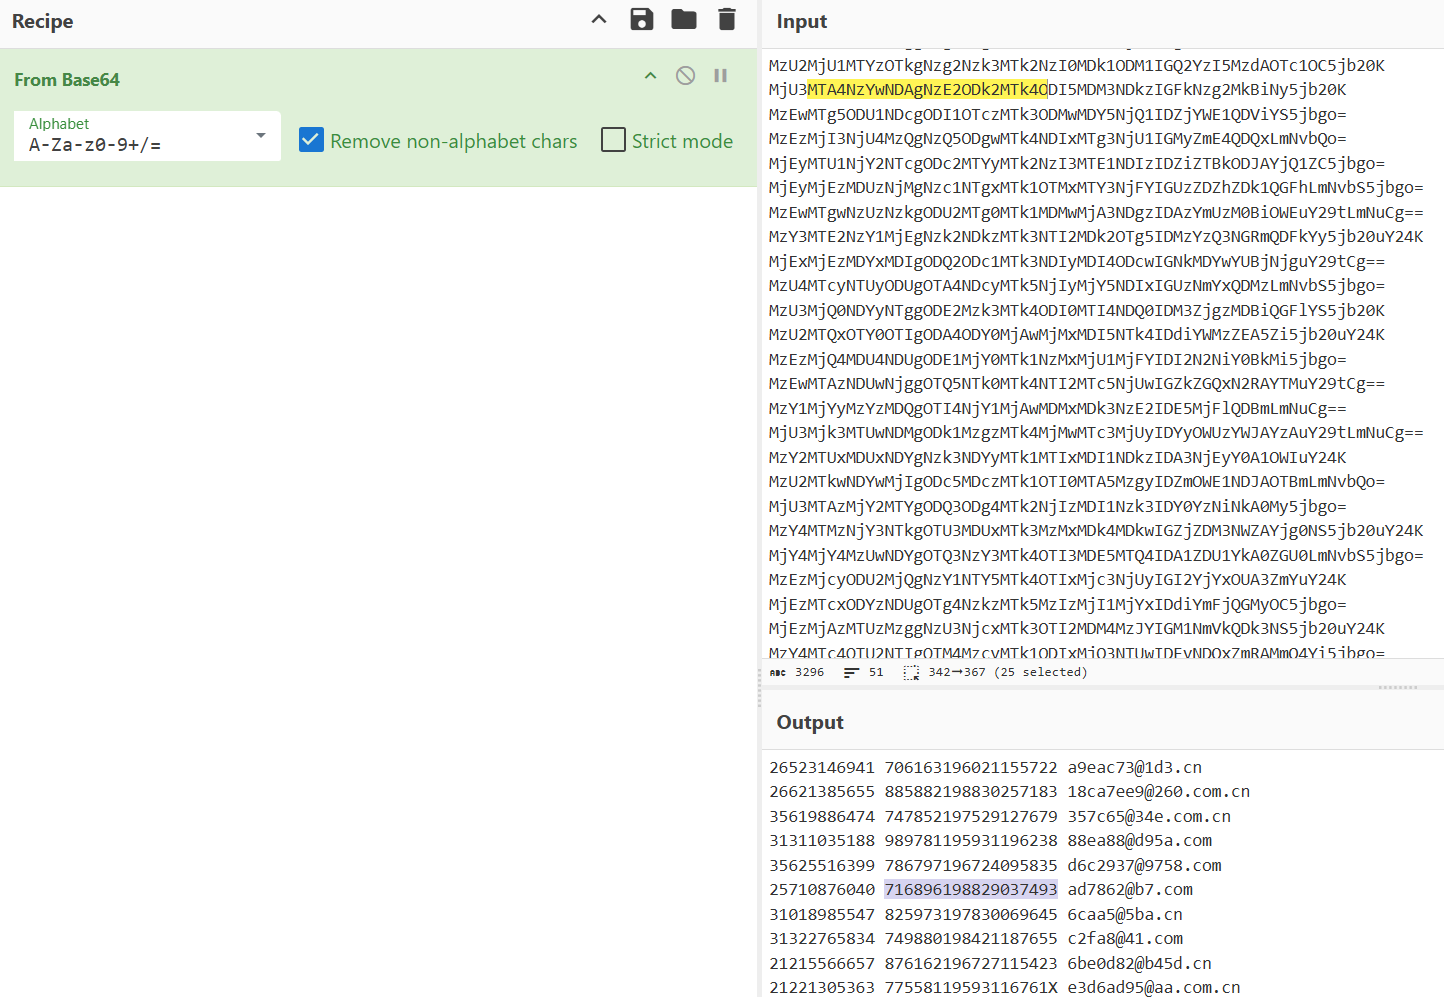The width and height of the screenshot is (1444, 997).
Task: Click the line count icon in status bar
Action: pyautogui.click(x=851, y=673)
